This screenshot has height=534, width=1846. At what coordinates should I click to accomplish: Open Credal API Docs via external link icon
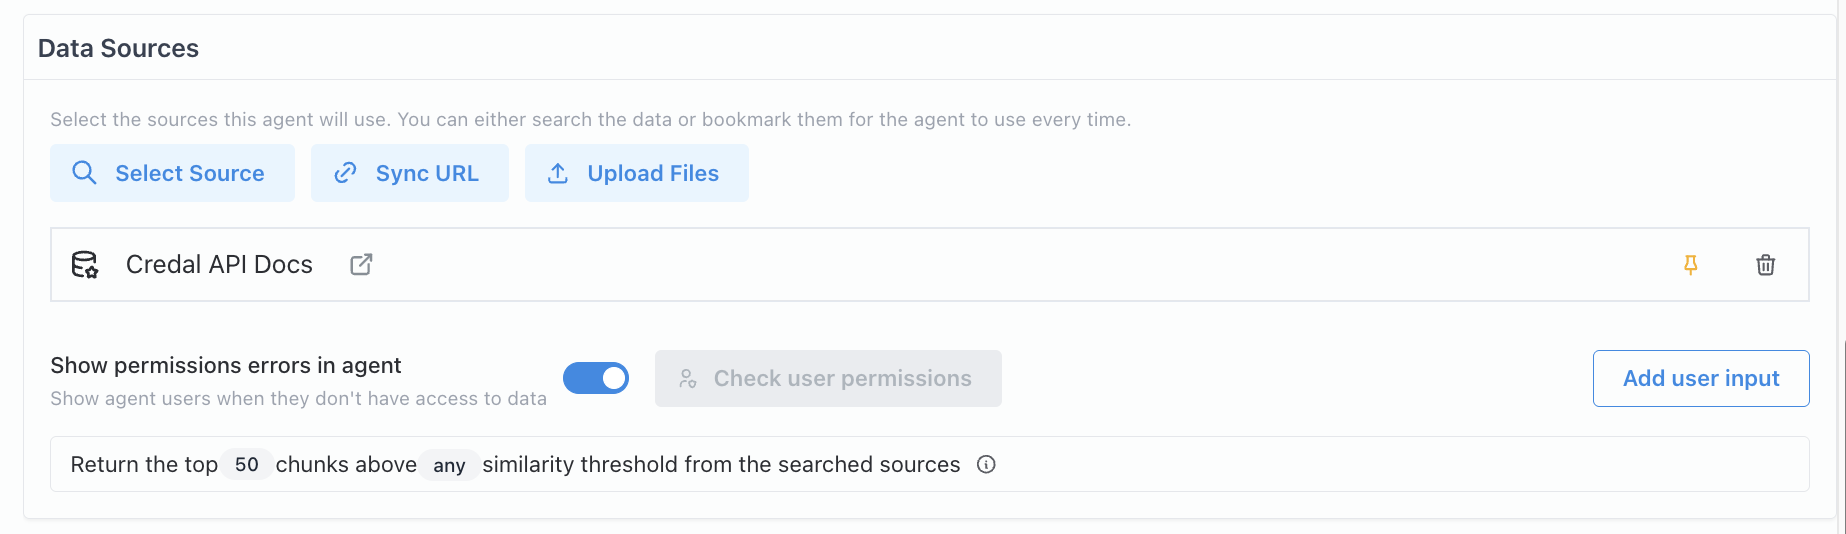pos(361,265)
